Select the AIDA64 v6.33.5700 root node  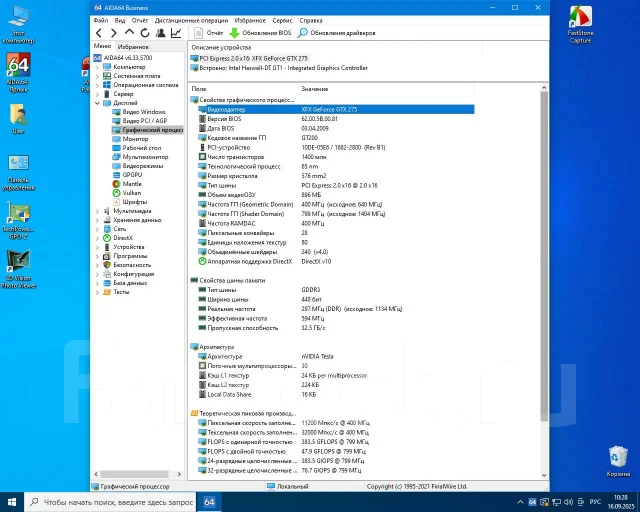[x=123, y=58]
